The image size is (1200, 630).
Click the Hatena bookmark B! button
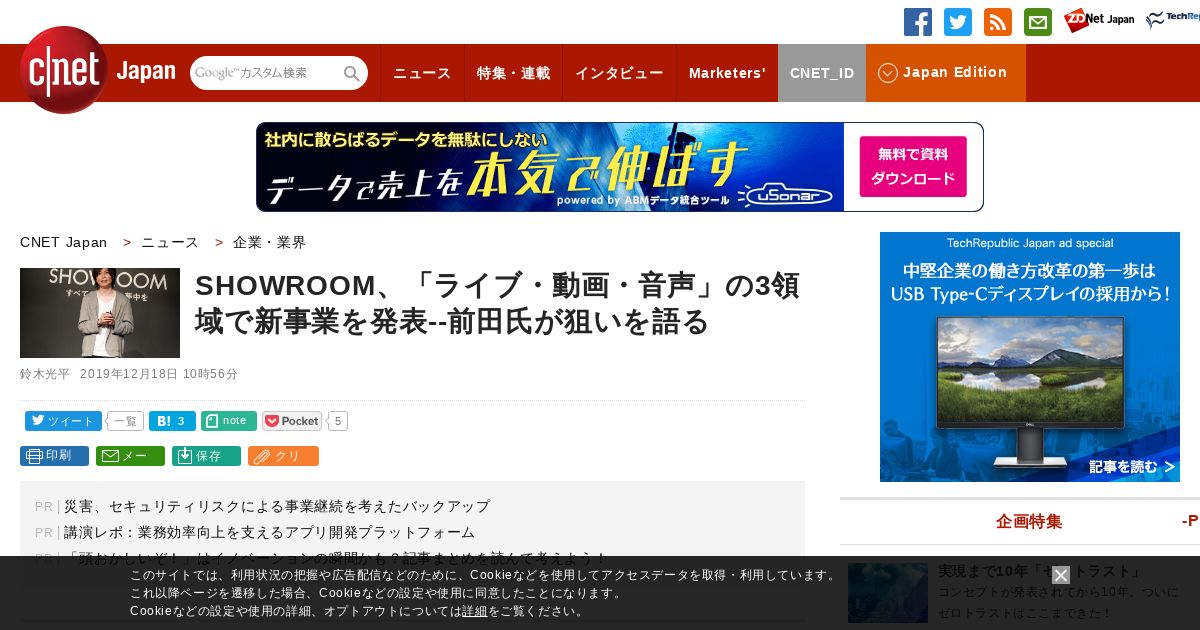pyautogui.click(x=172, y=421)
